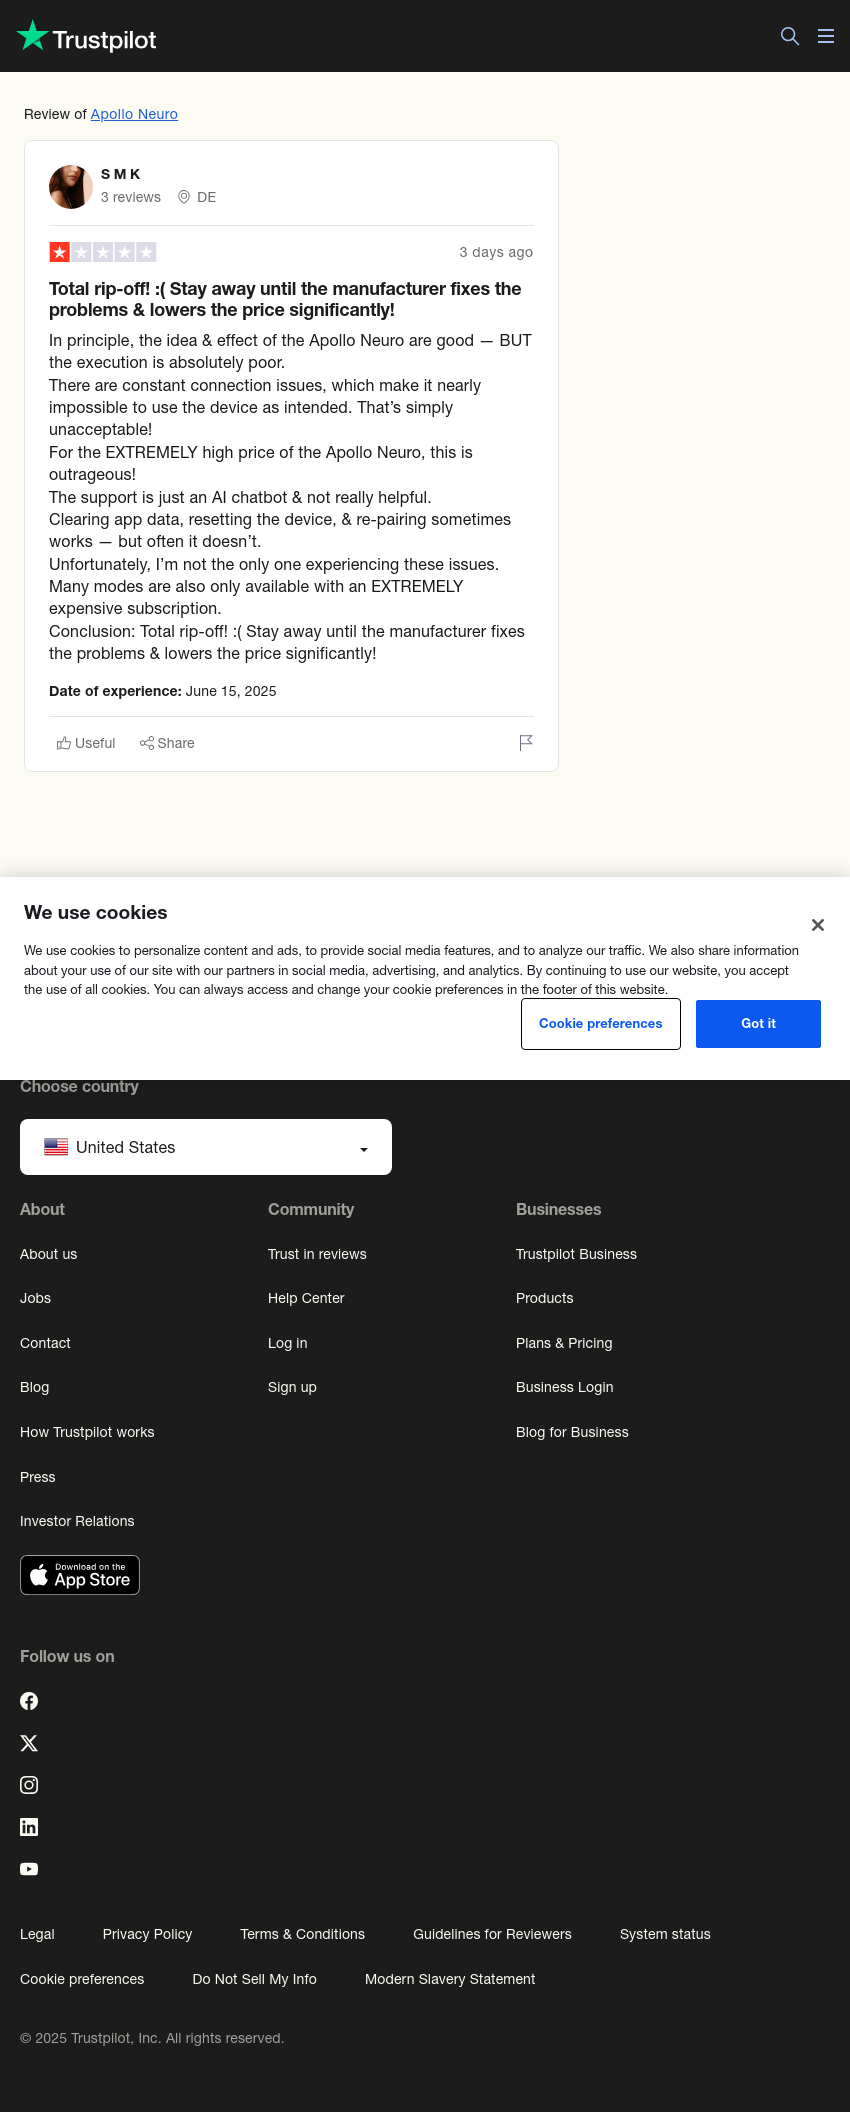Click the reviewer name S M K

coord(121,174)
